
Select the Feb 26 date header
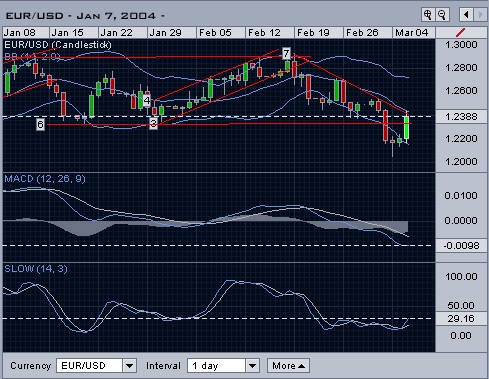pos(368,33)
